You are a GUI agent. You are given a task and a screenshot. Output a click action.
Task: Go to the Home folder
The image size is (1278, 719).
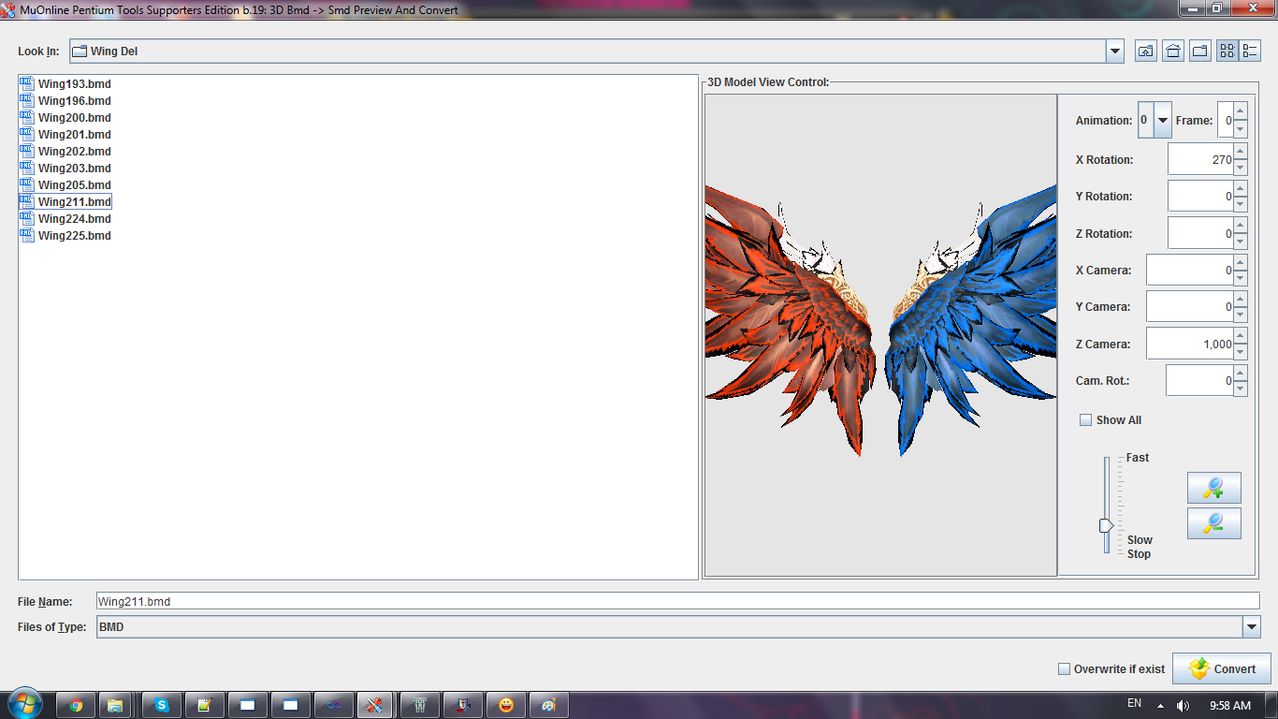[1173, 51]
